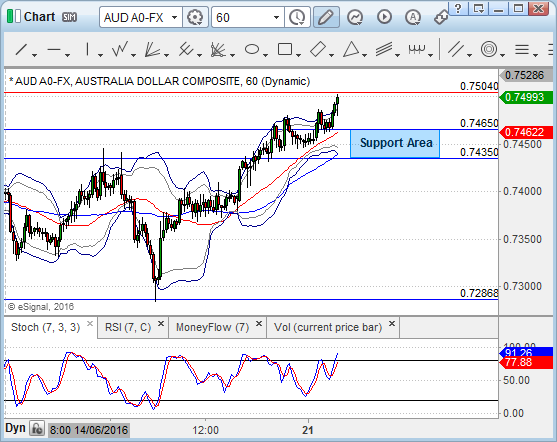Viewport: 557px width, 442px height.
Task: Select the rectangle drawing tool
Action: 285,49
